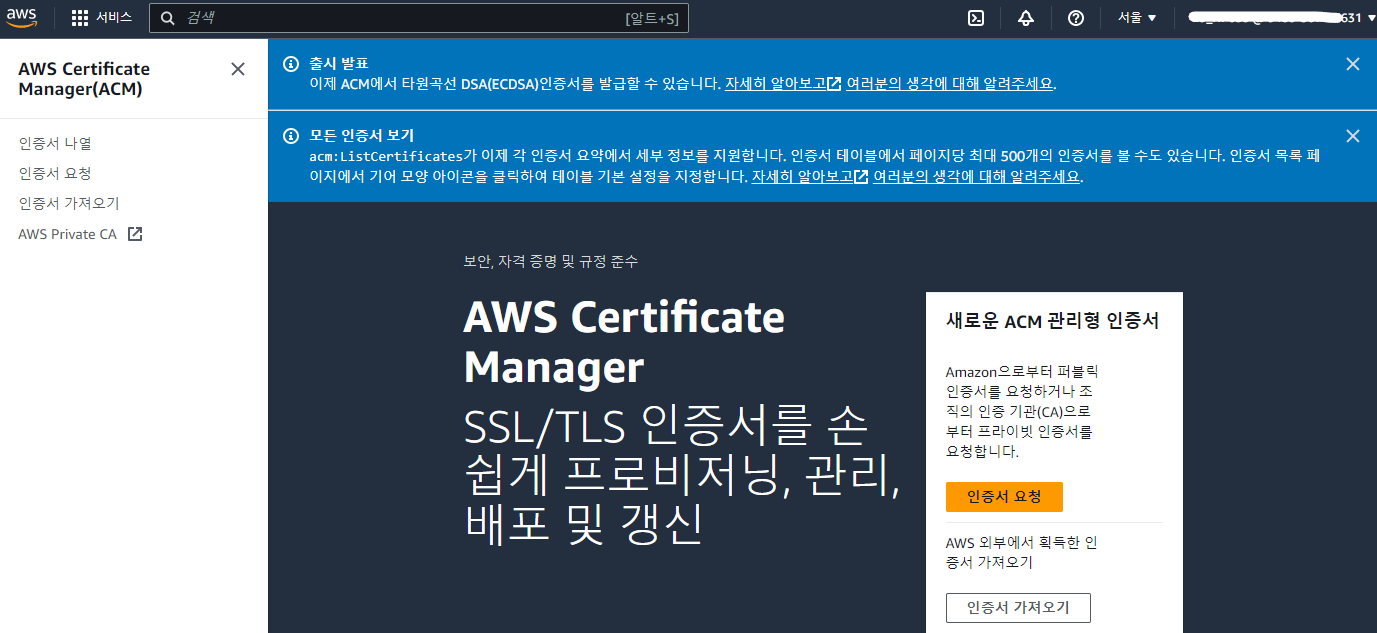Image resolution: width=1377 pixels, height=633 pixels.
Task: Click the search magnifier icon
Action: tap(168, 18)
